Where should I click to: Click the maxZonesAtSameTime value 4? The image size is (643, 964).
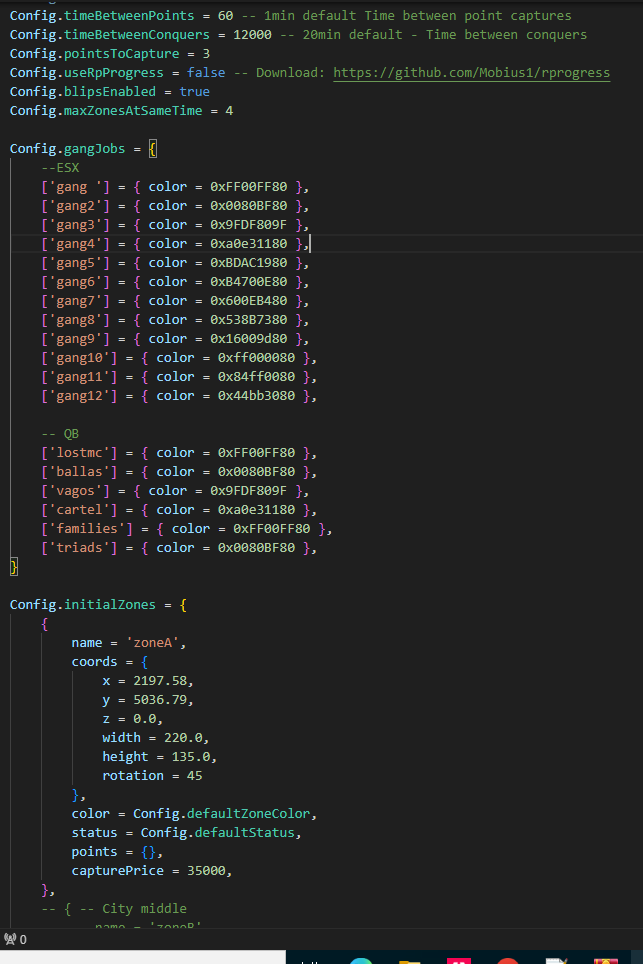coord(229,111)
